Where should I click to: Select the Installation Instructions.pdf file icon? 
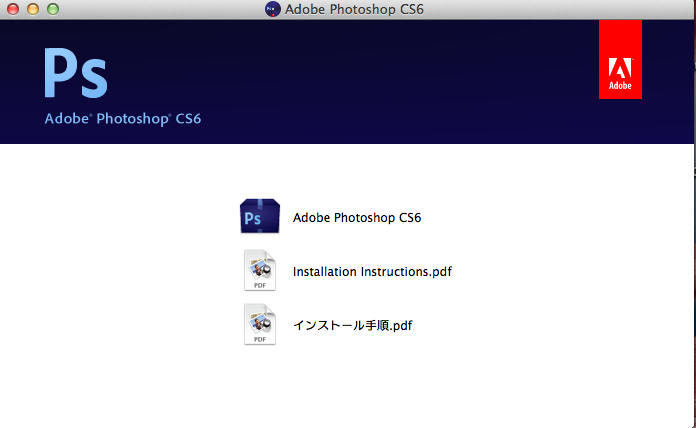point(260,270)
